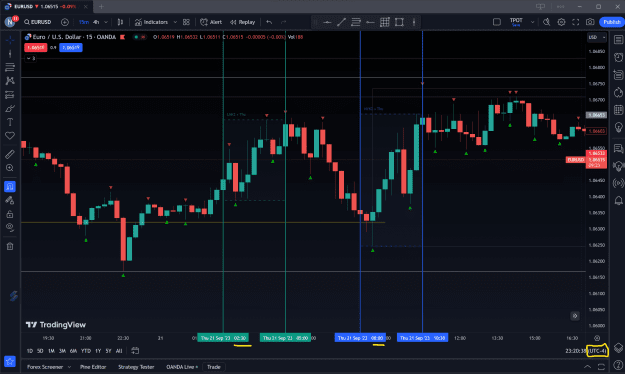Open the watchlist panel
Screen dimensions: 625x374
tap(618, 39)
